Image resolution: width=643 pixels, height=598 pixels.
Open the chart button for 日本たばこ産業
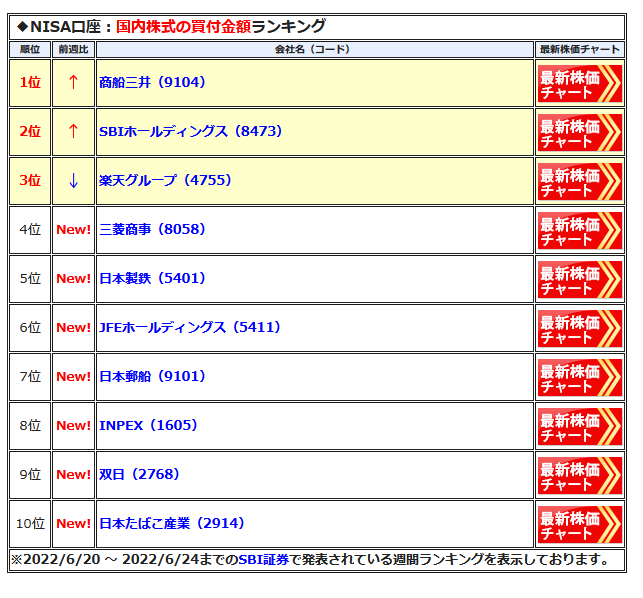click(x=579, y=524)
